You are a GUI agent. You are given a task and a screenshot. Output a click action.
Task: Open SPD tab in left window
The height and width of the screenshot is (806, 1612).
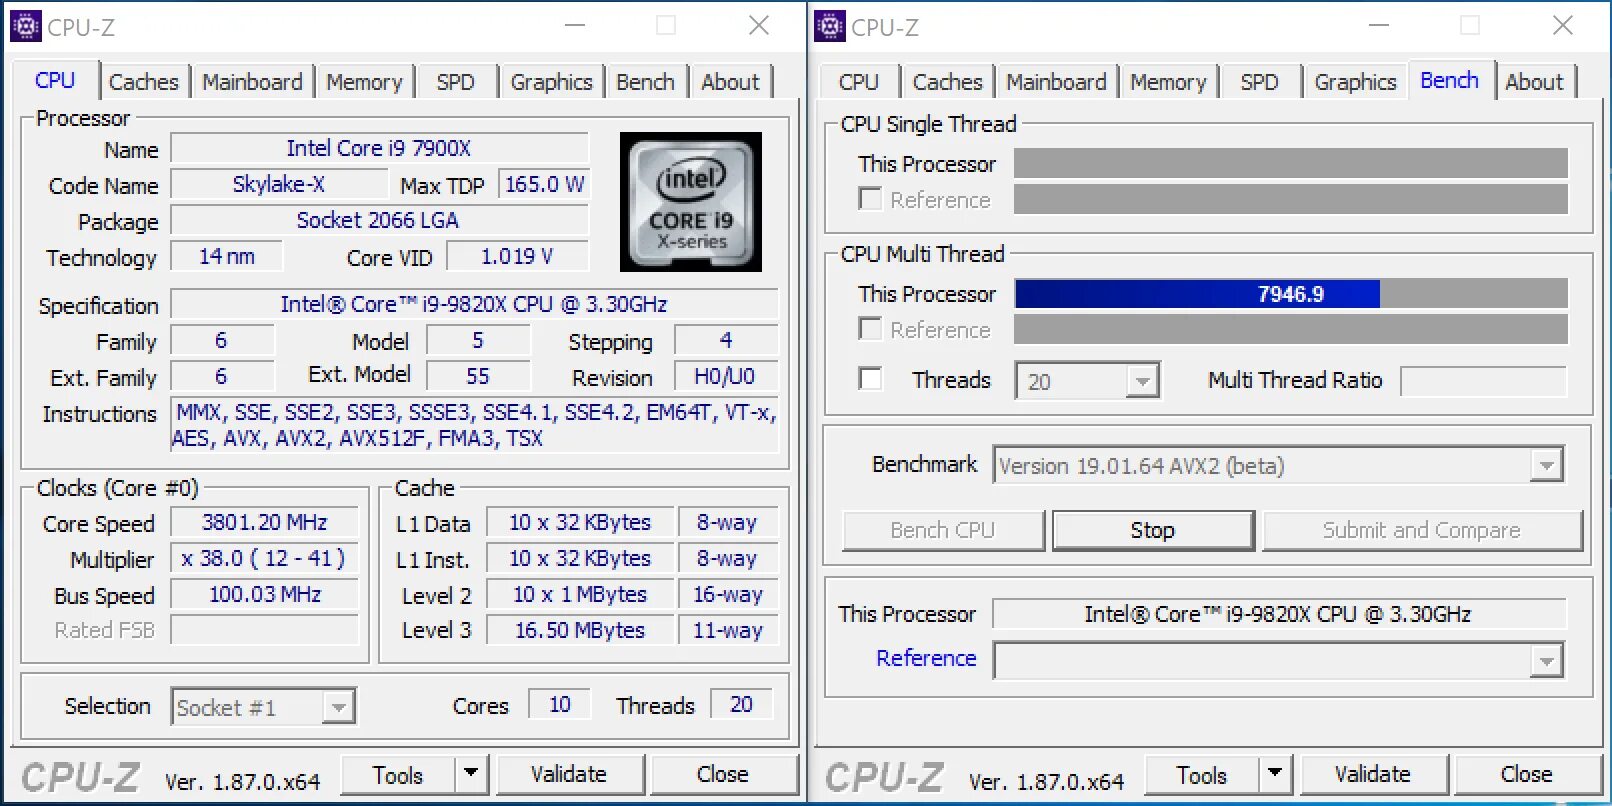tap(456, 82)
